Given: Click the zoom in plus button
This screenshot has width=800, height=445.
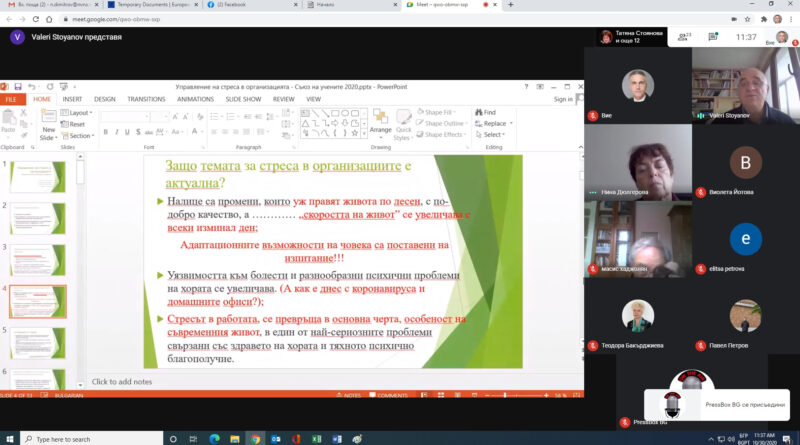Looking at the screenshot, I should click(546, 395).
